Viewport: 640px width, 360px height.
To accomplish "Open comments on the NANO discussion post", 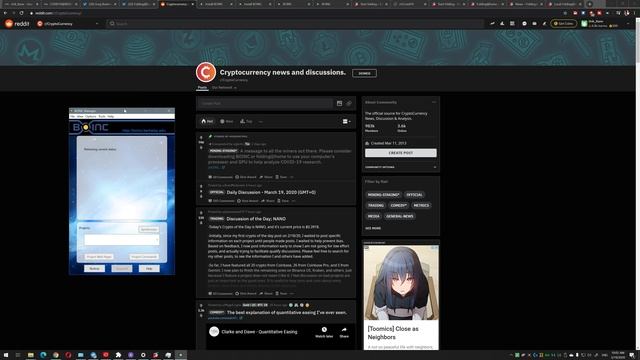I will point(220,293).
